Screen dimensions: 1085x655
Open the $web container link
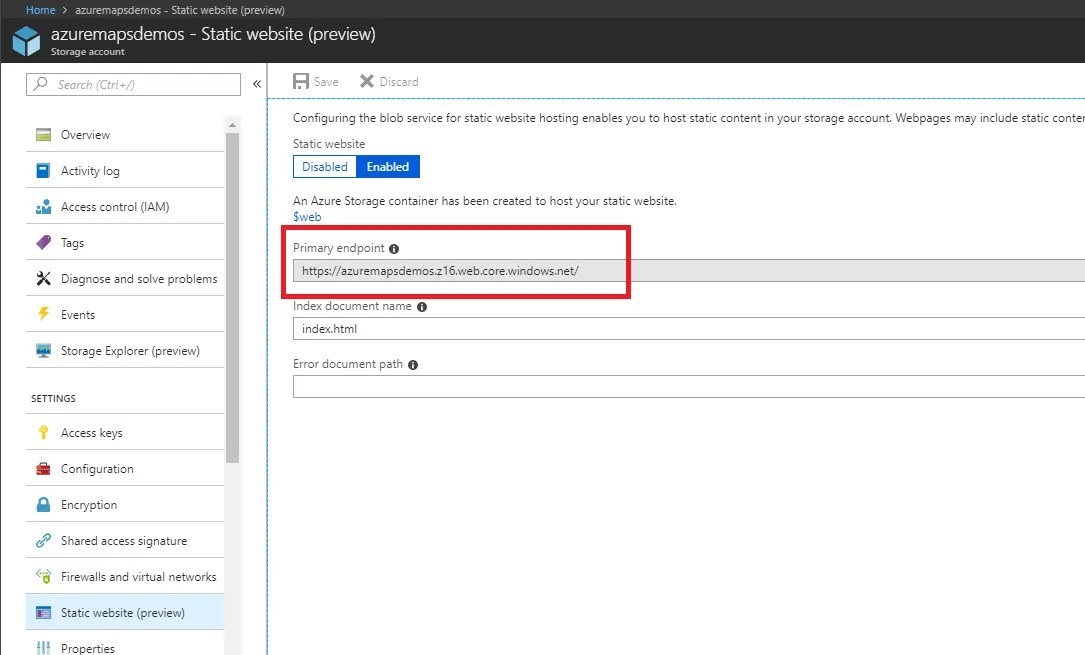click(x=307, y=216)
